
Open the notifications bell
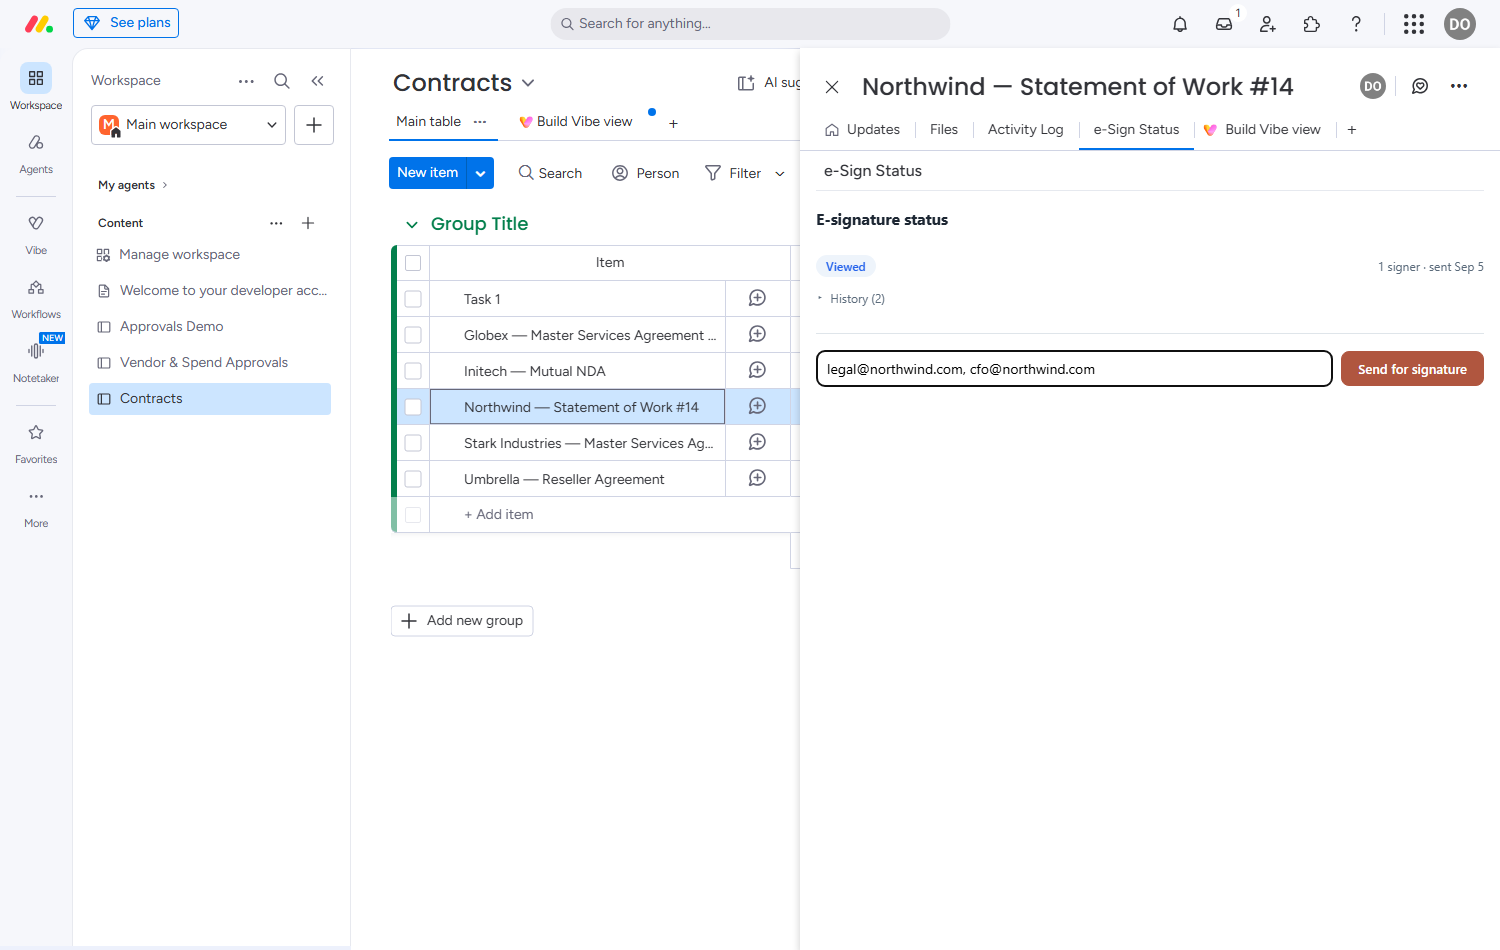tap(1180, 24)
